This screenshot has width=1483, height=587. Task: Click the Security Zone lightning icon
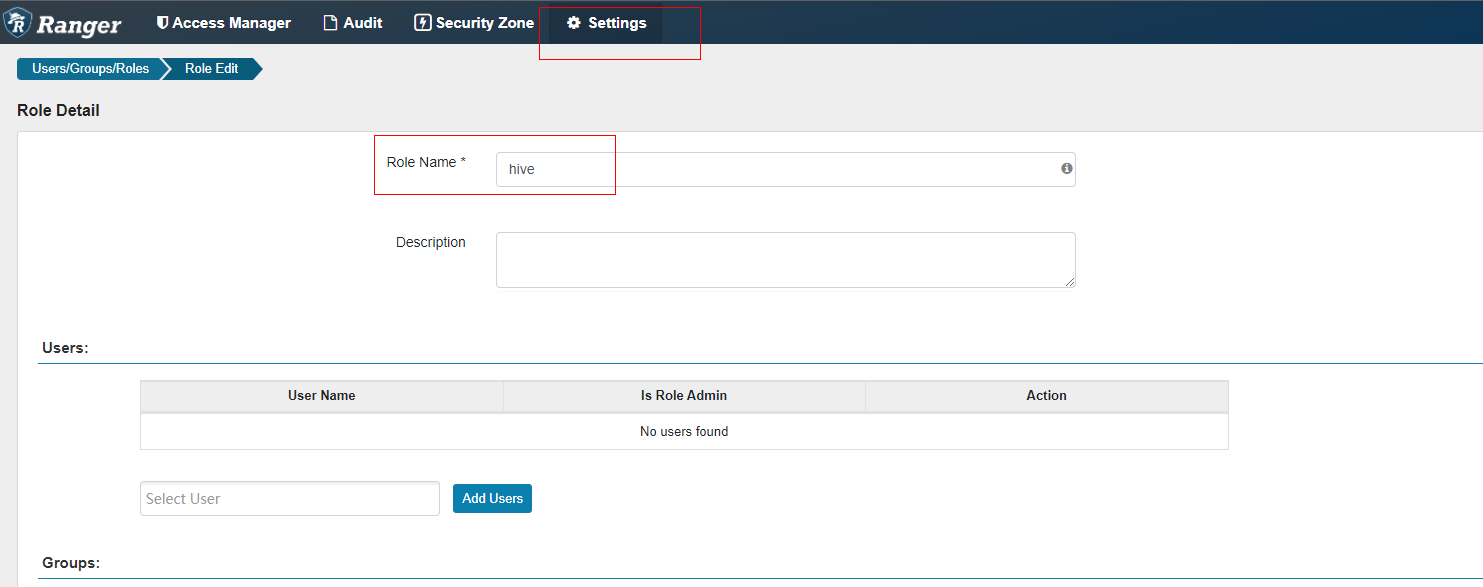pos(423,22)
